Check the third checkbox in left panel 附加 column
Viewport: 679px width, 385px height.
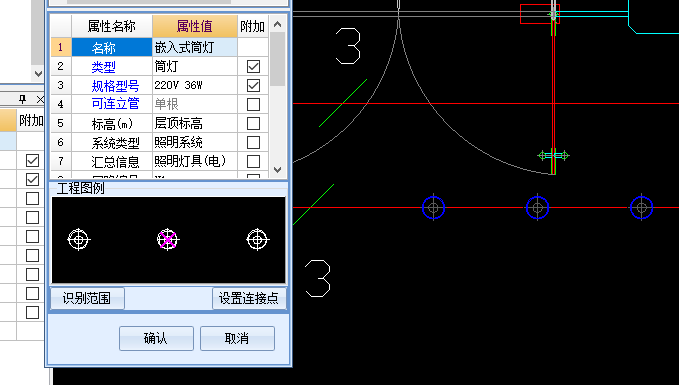32,198
